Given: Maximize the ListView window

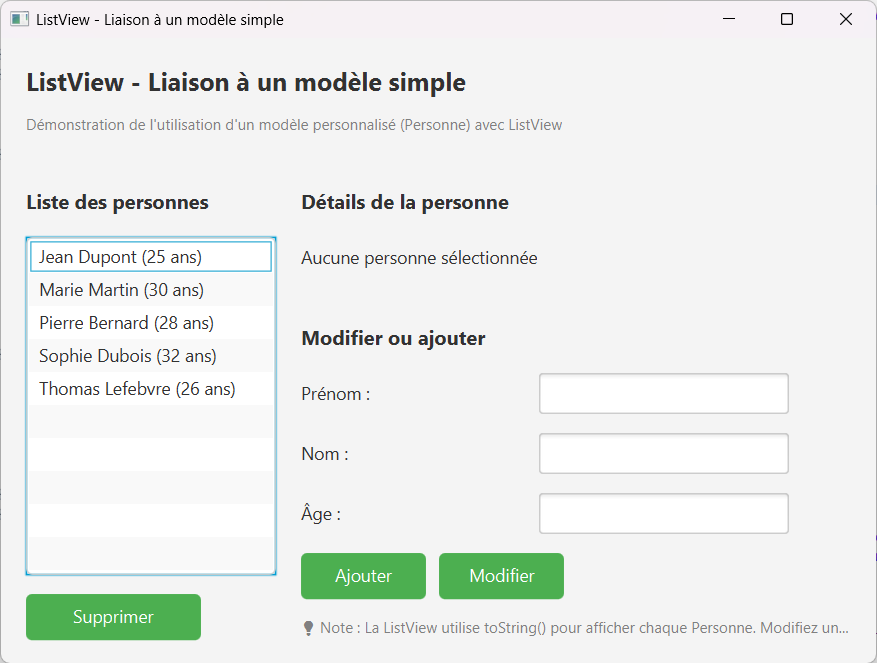Looking at the screenshot, I should tap(786, 18).
